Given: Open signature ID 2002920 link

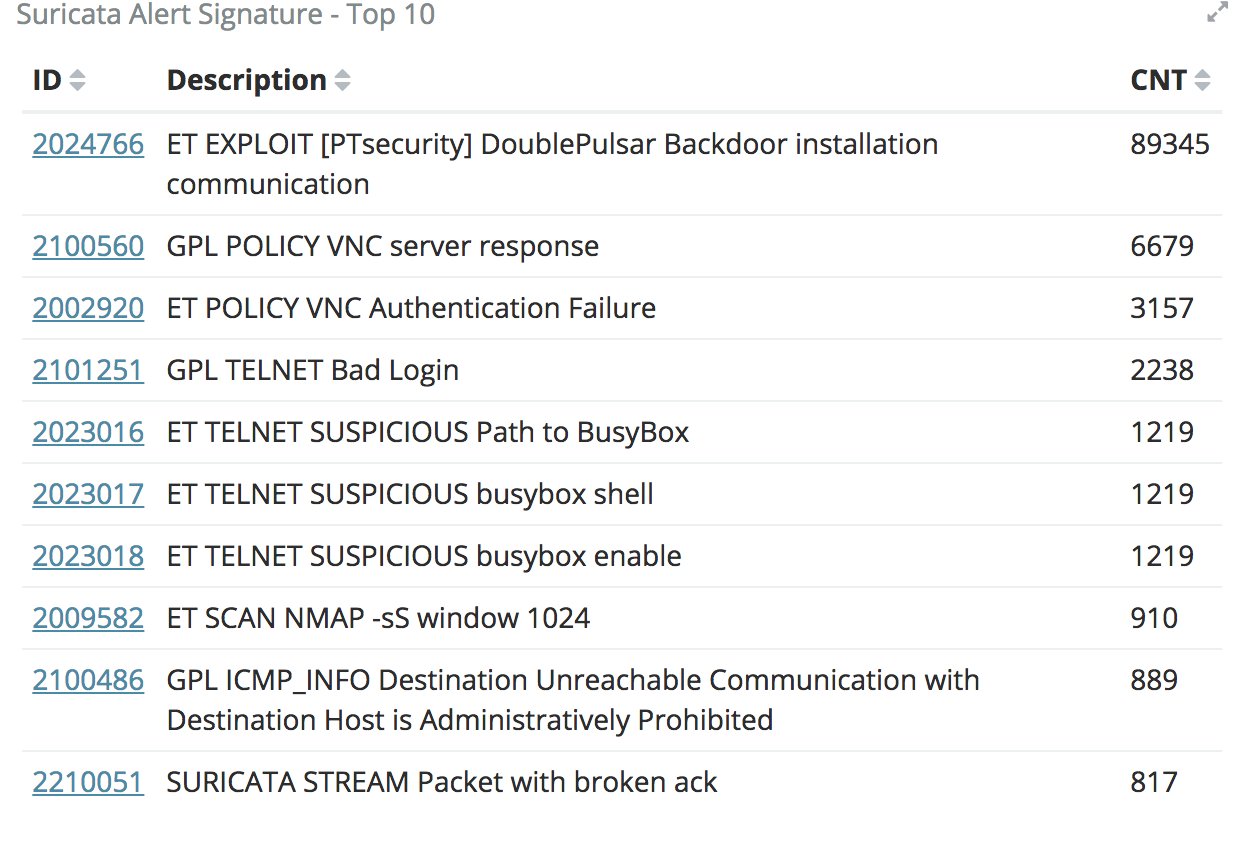Looking at the screenshot, I should 88,309.
